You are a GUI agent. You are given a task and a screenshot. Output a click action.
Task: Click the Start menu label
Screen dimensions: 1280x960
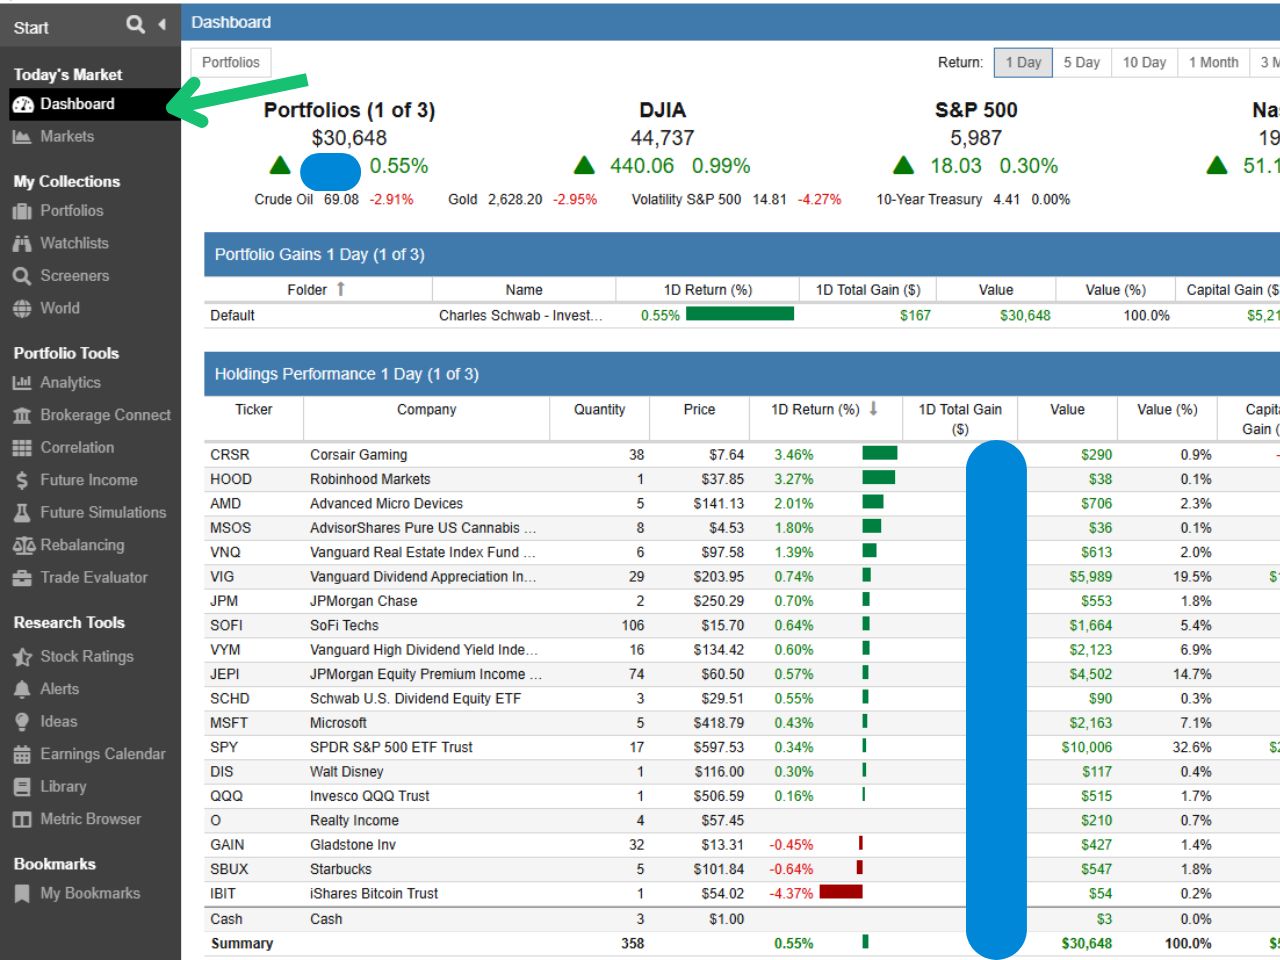[31, 28]
